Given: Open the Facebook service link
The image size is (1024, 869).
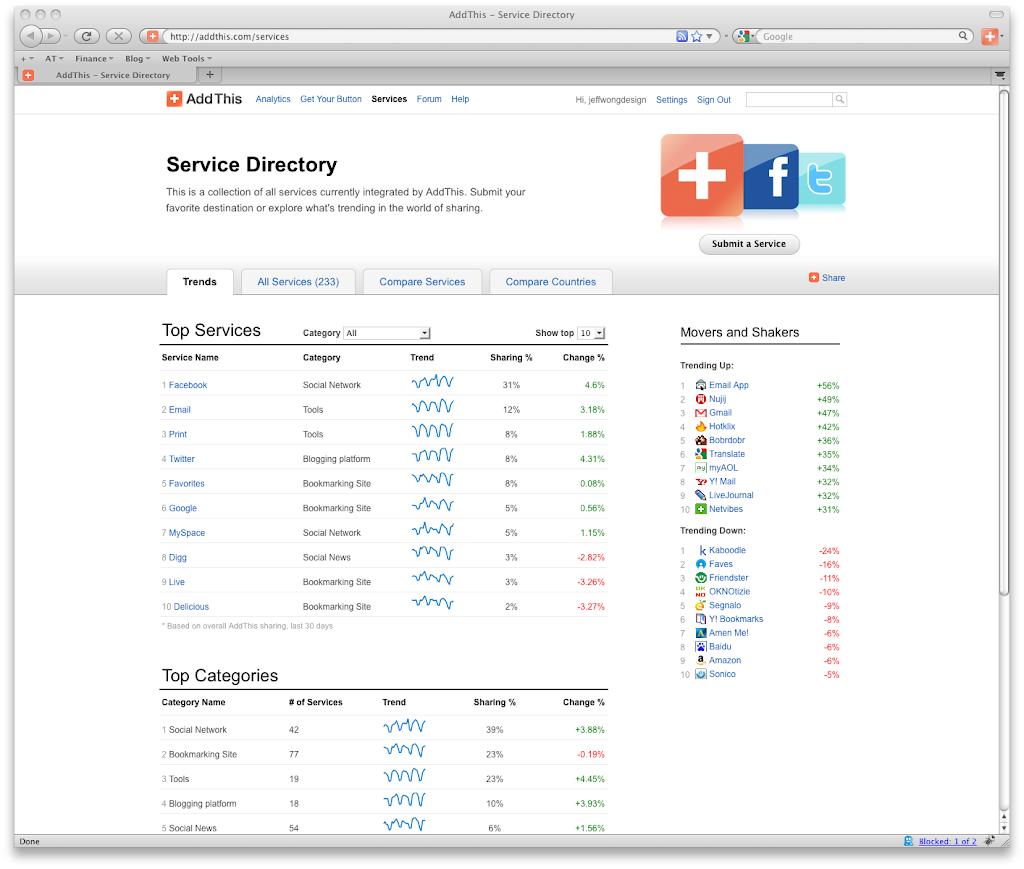Looking at the screenshot, I should (x=188, y=385).
